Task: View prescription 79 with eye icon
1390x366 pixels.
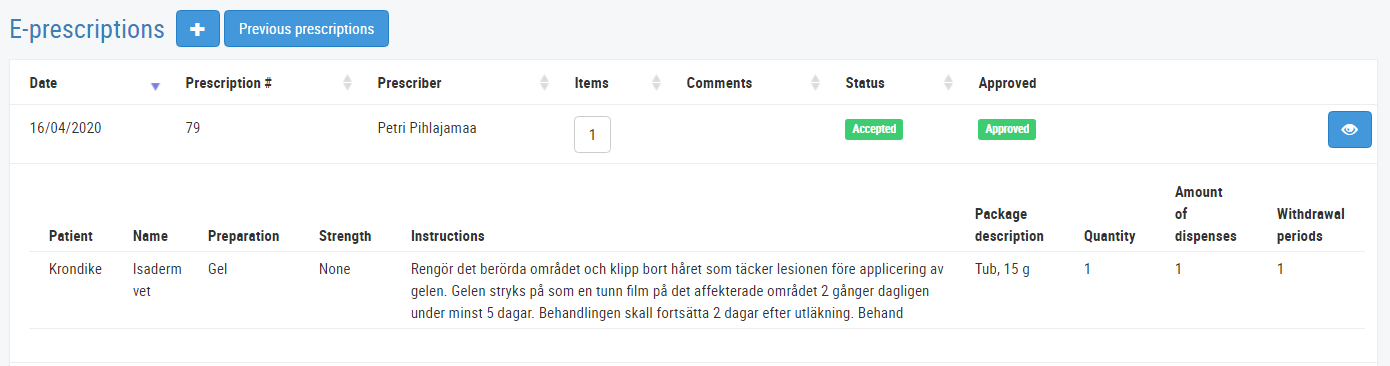Action: pyautogui.click(x=1349, y=130)
